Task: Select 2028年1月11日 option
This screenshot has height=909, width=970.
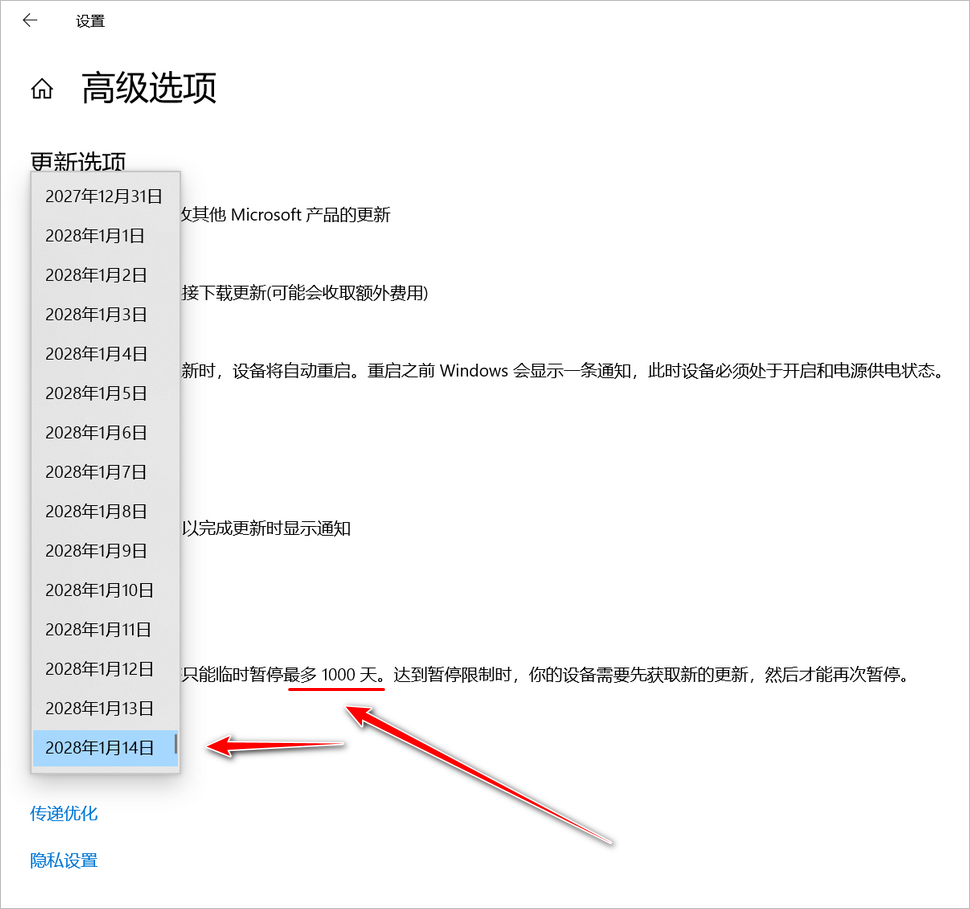Action: tap(99, 629)
